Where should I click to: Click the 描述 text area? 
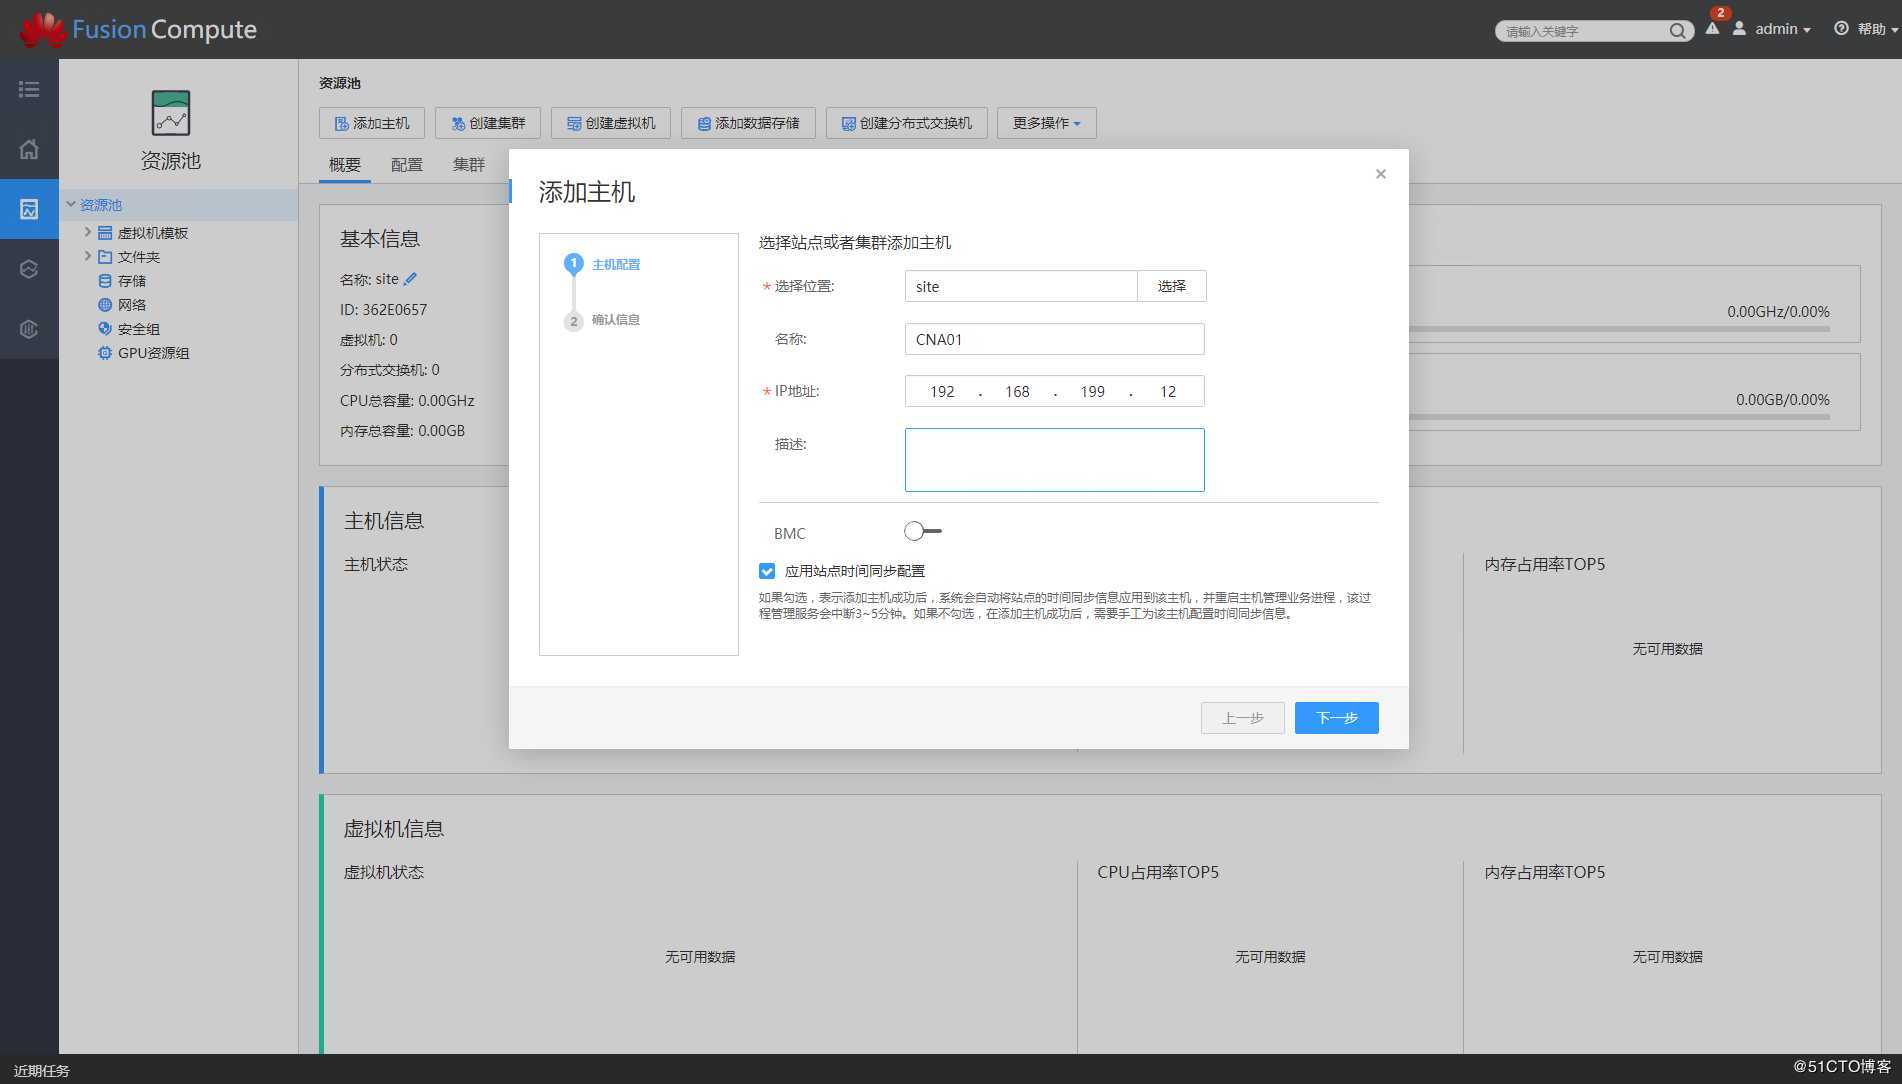[1054, 460]
